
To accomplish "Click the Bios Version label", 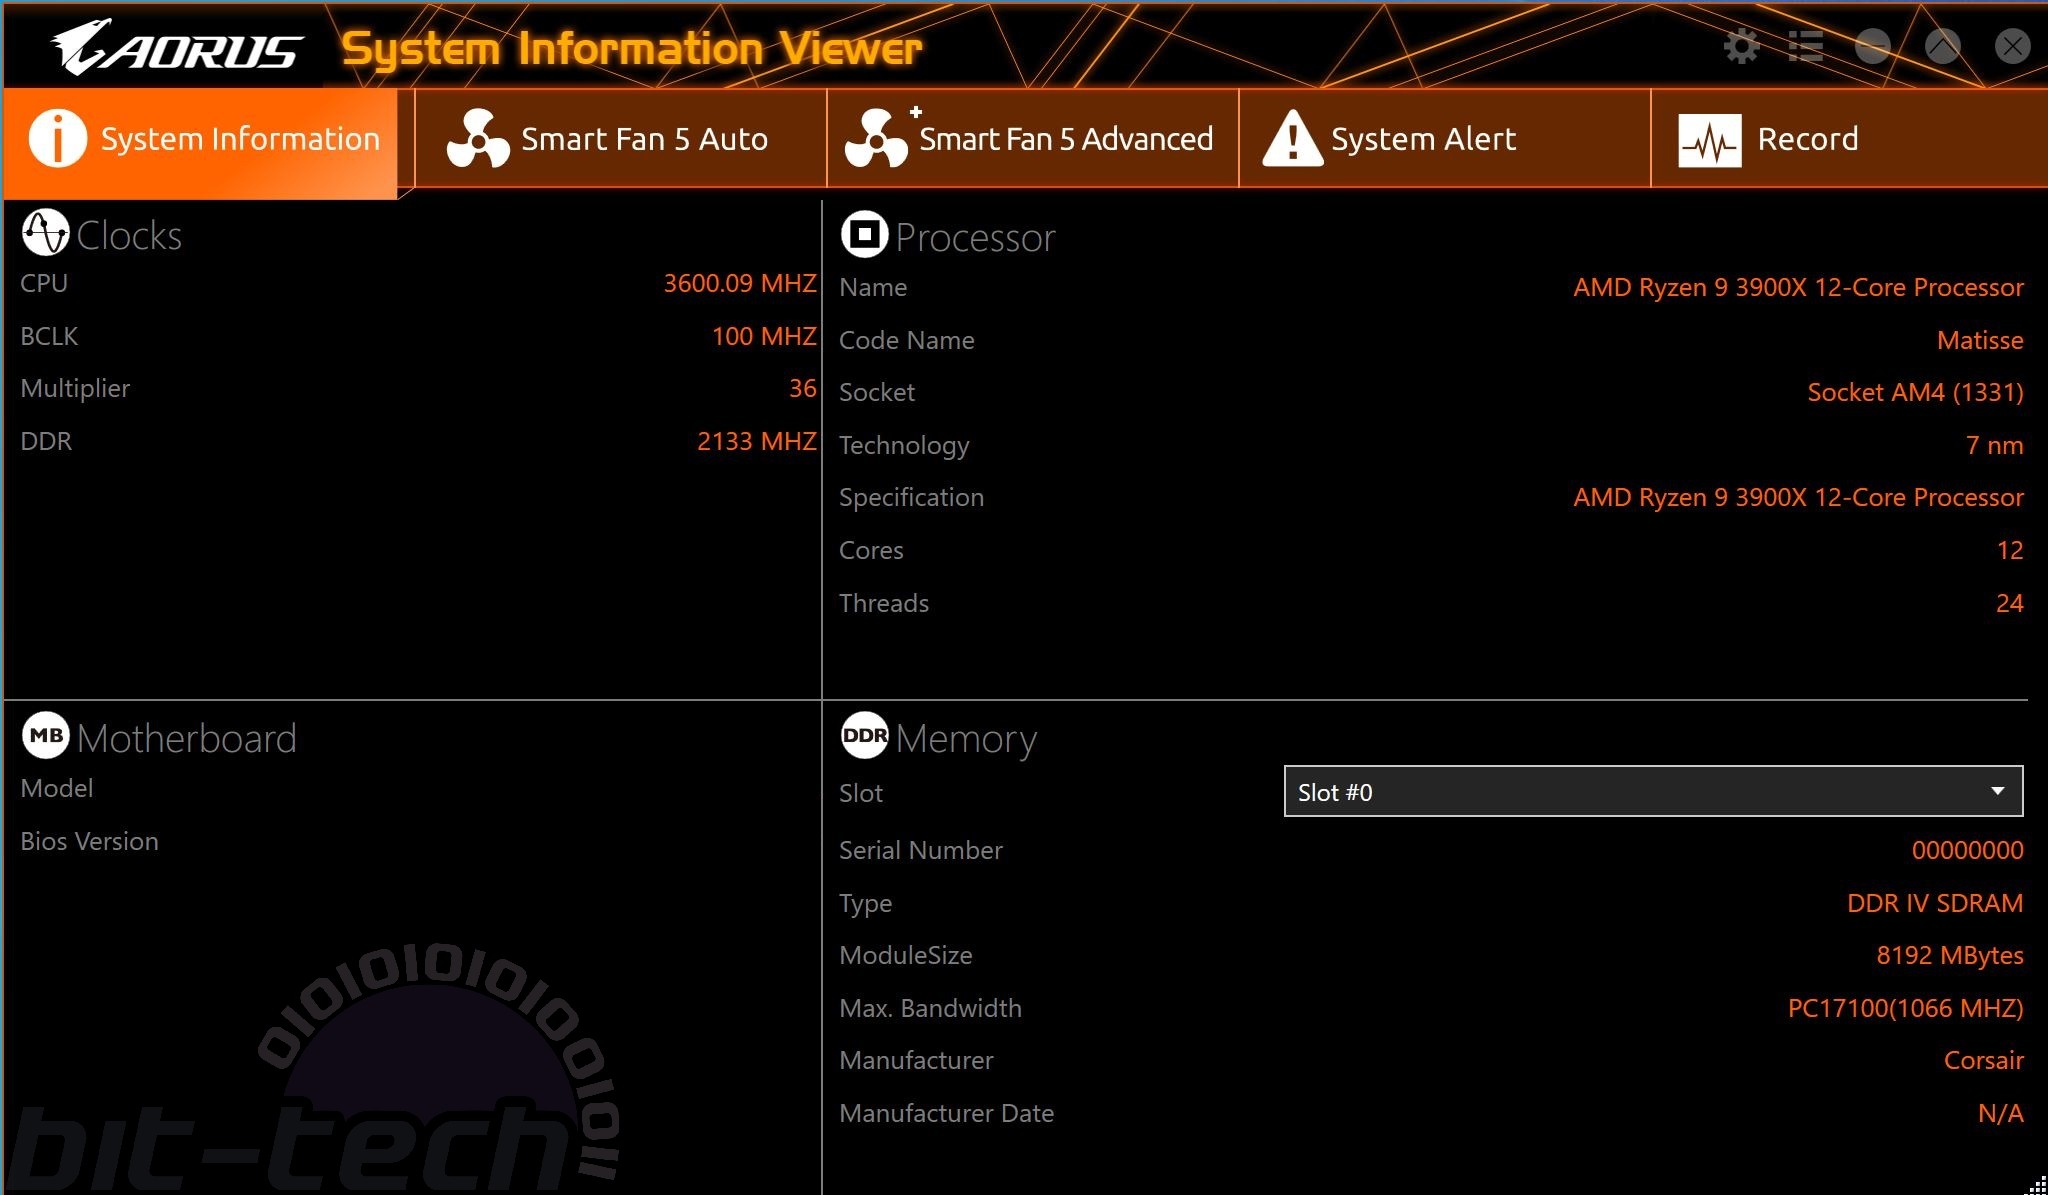I will click(x=89, y=841).
